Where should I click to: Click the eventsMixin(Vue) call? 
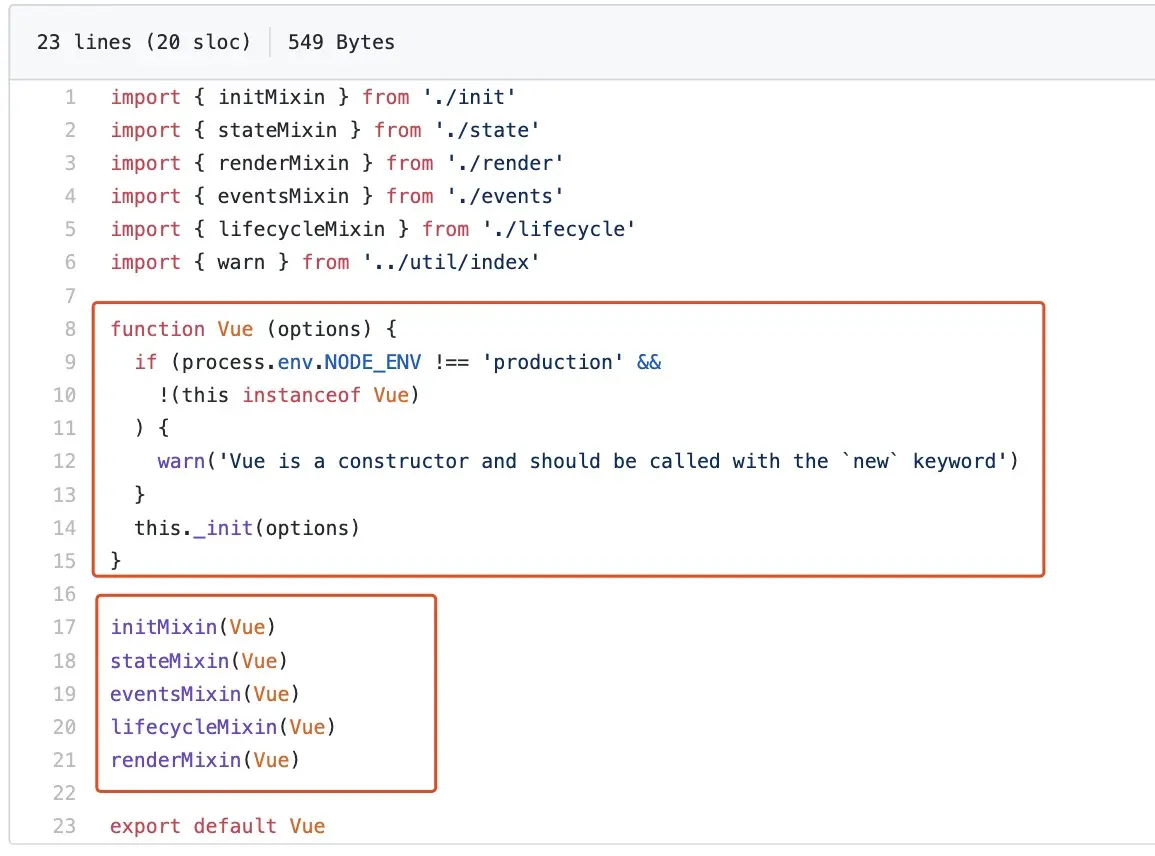point(202,693)
